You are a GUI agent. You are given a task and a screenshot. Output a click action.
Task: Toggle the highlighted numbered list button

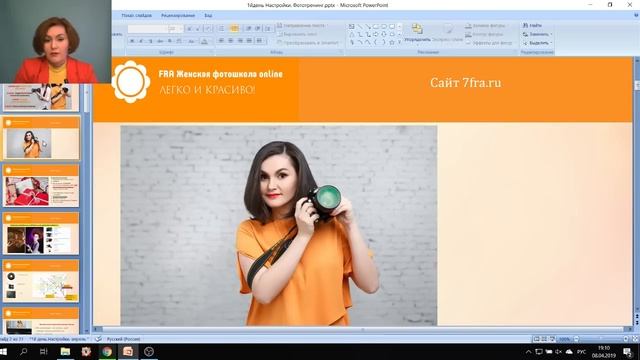coord(234,29)
